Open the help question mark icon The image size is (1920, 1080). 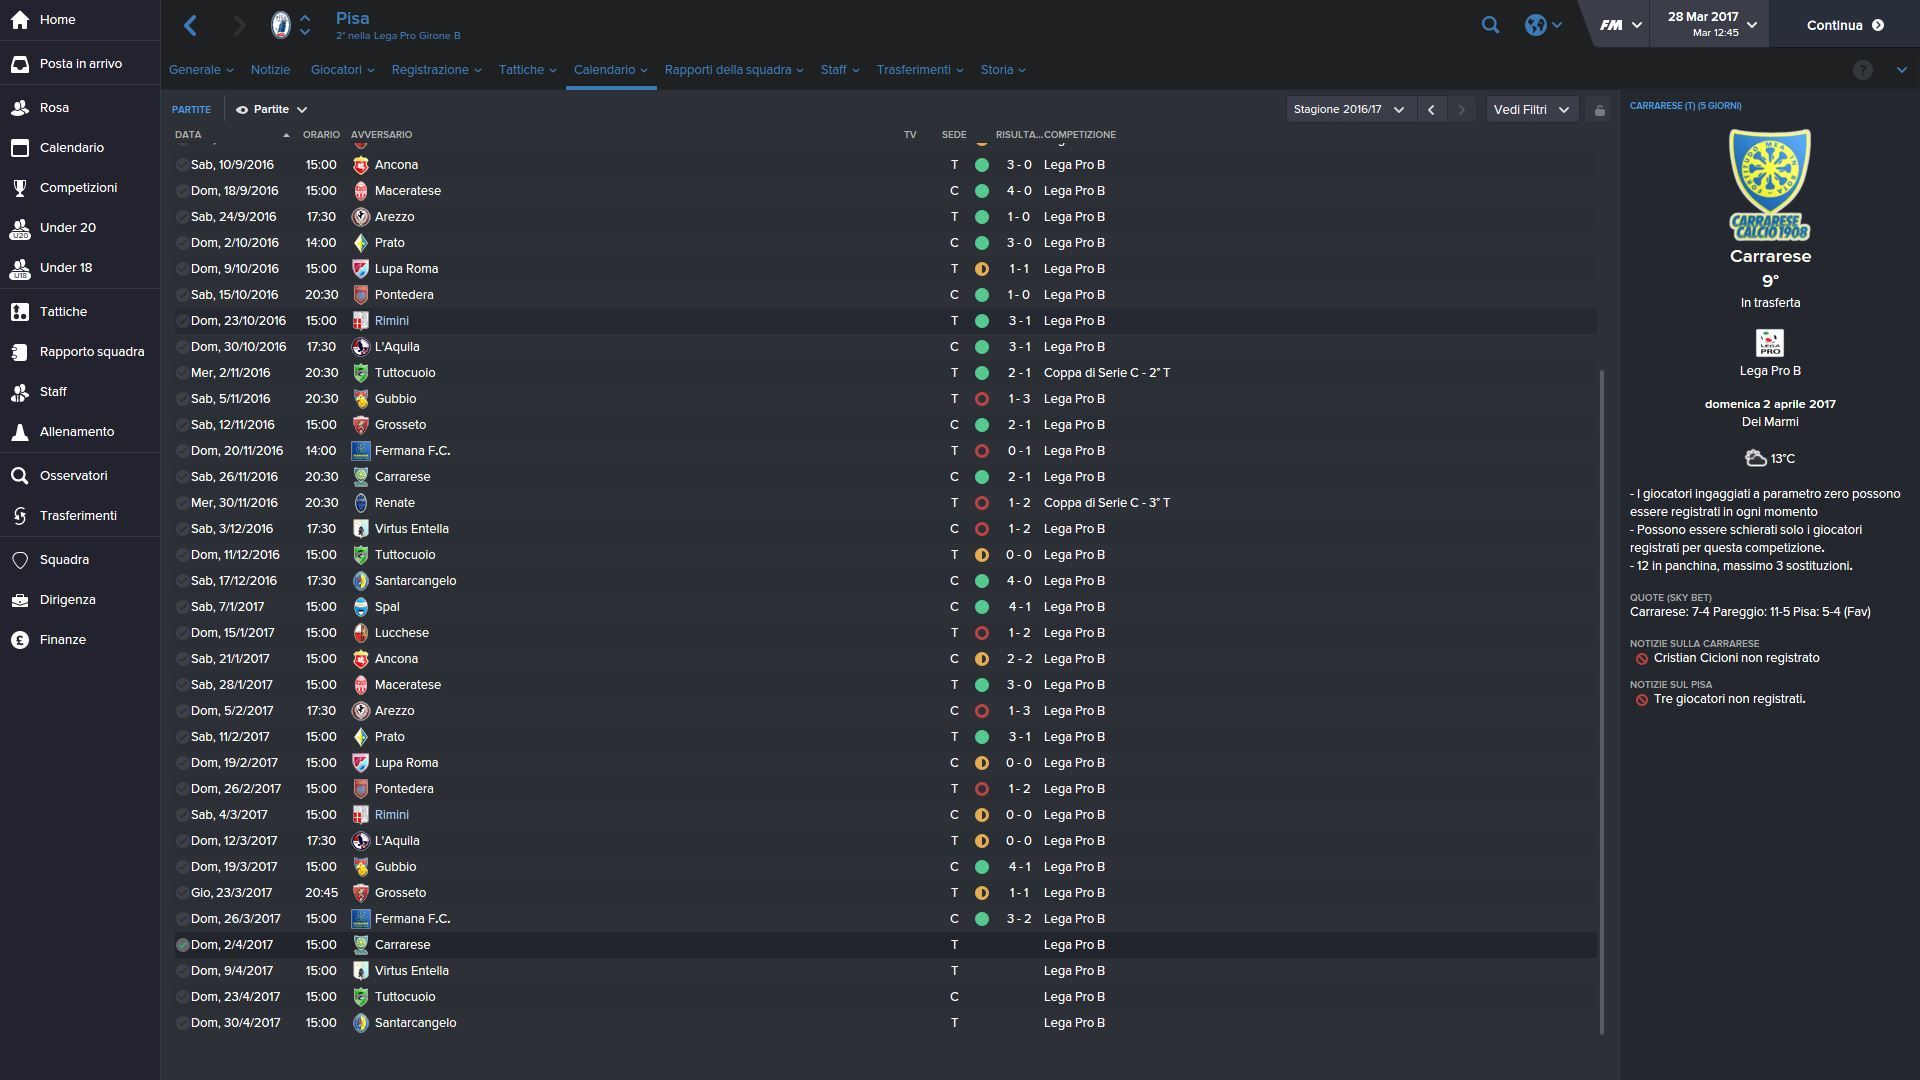coord(1862,70)
